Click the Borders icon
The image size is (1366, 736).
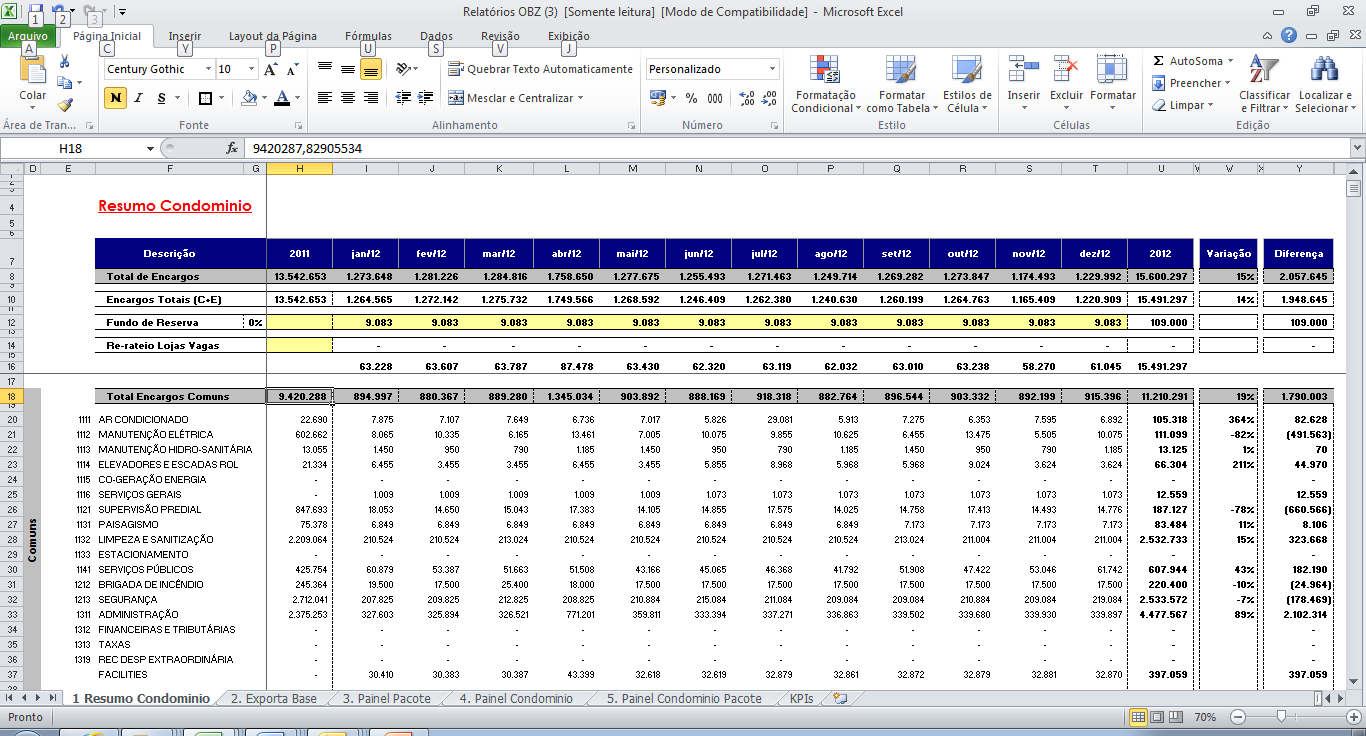click(x=205, y=98)
